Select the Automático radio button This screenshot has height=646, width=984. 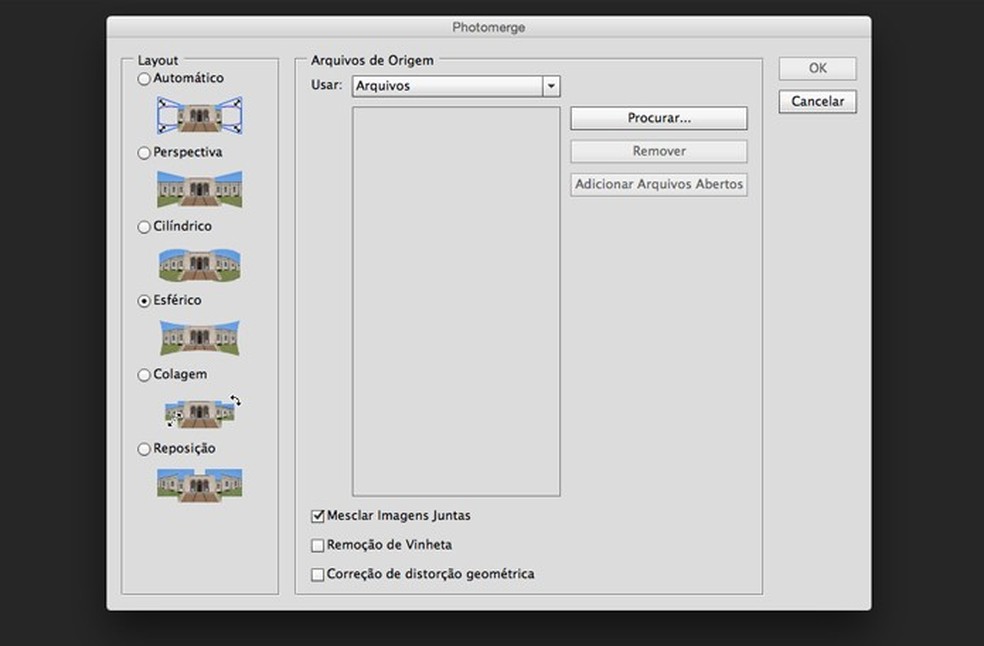(x=145, y=79)
